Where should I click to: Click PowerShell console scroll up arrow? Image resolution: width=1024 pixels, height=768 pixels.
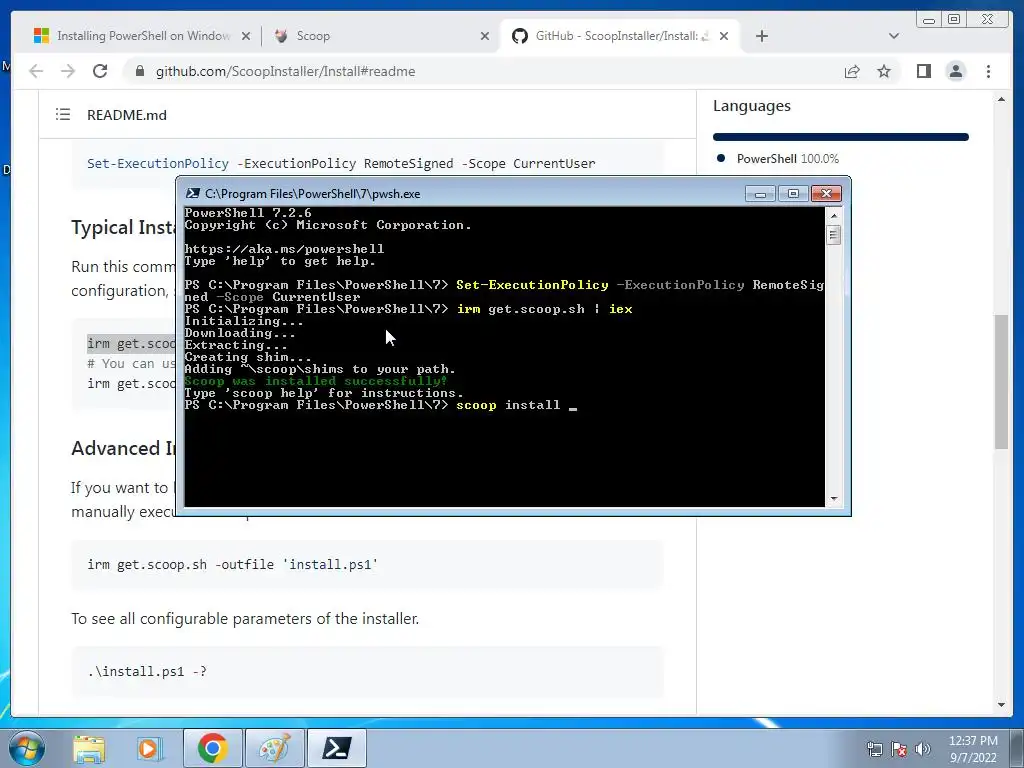tap(833, 216)
